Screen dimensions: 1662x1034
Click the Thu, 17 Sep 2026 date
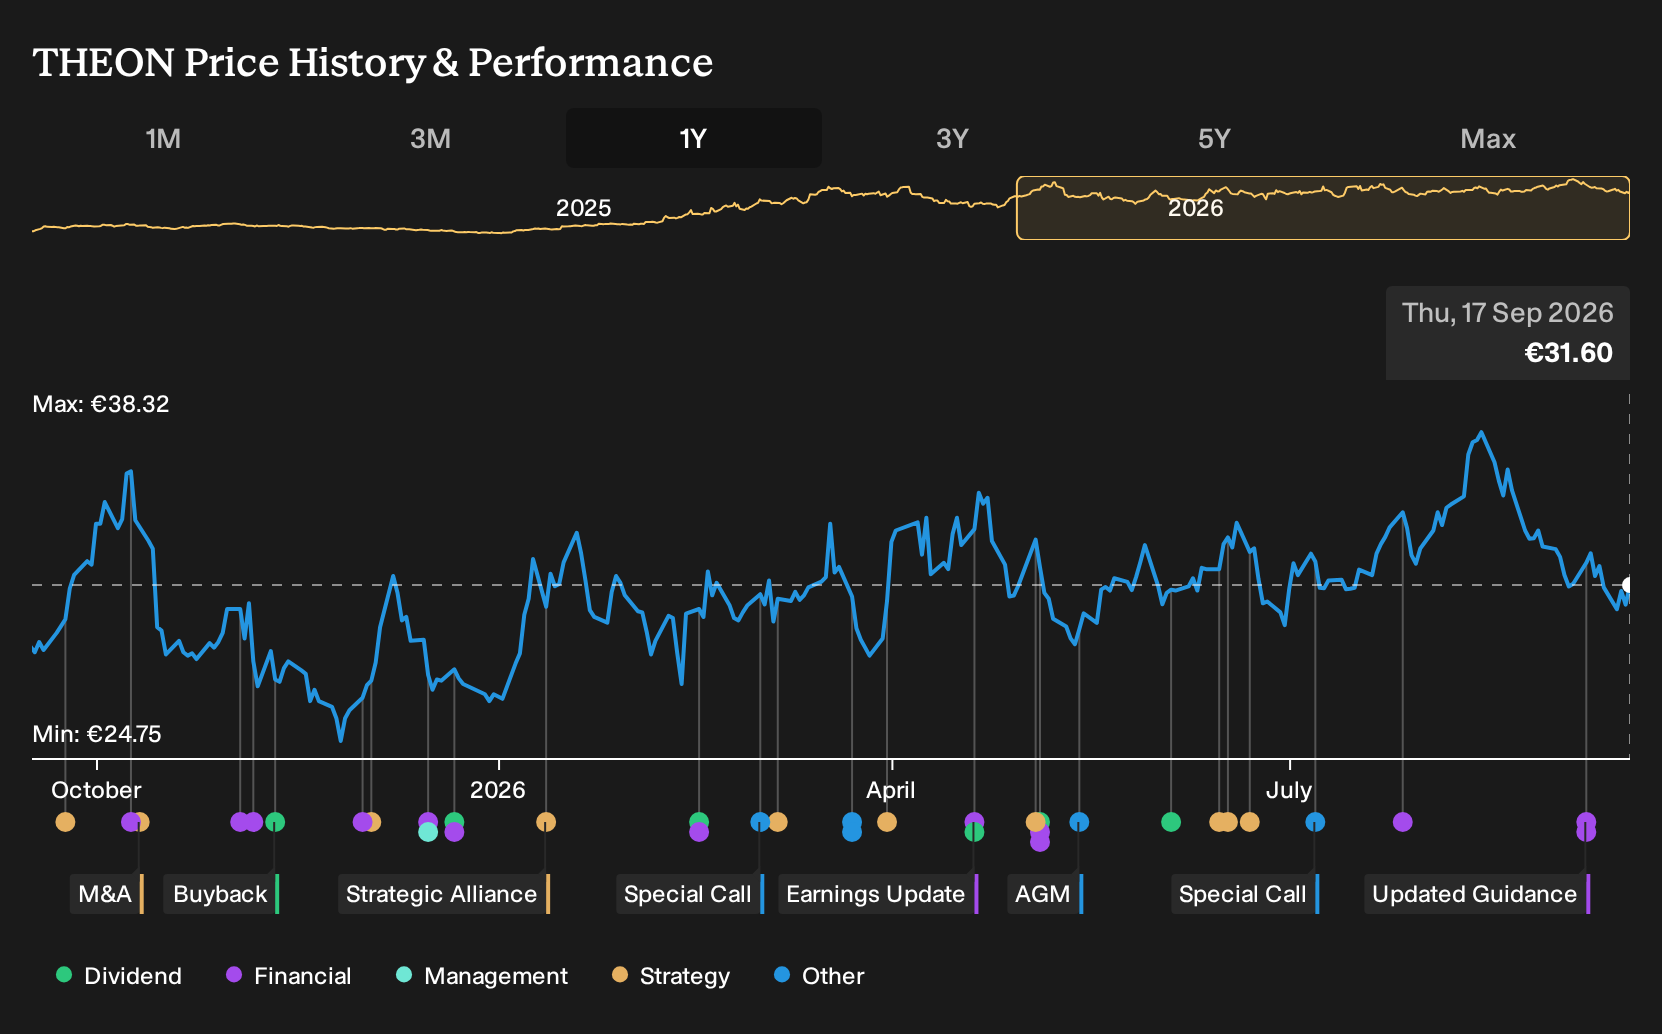coord(1508,313)
